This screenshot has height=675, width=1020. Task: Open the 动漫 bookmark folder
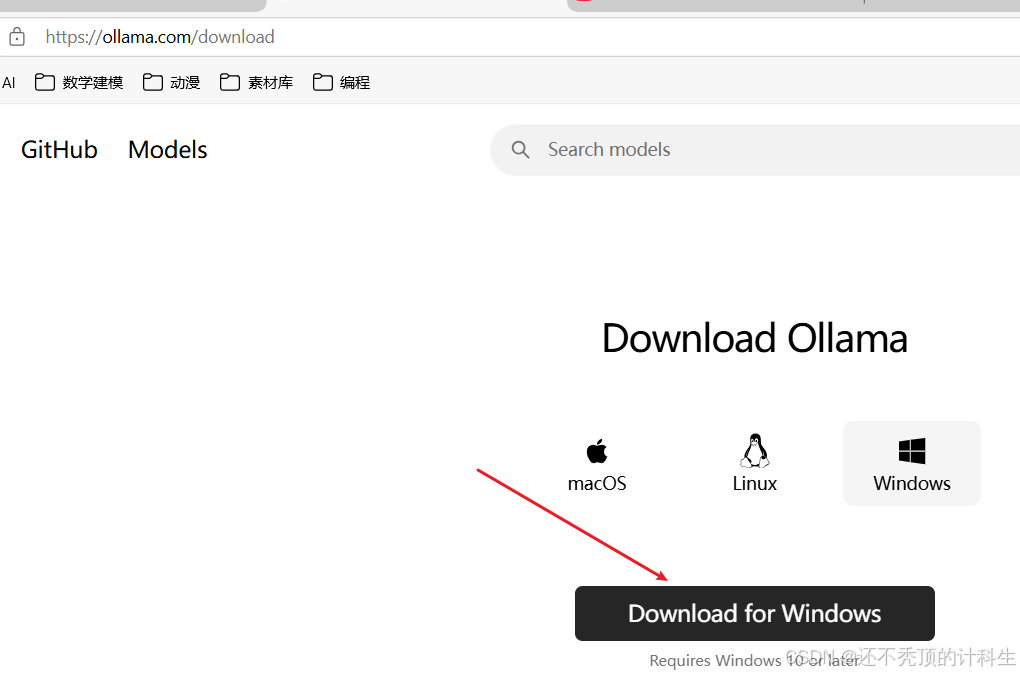pos(171,83)
